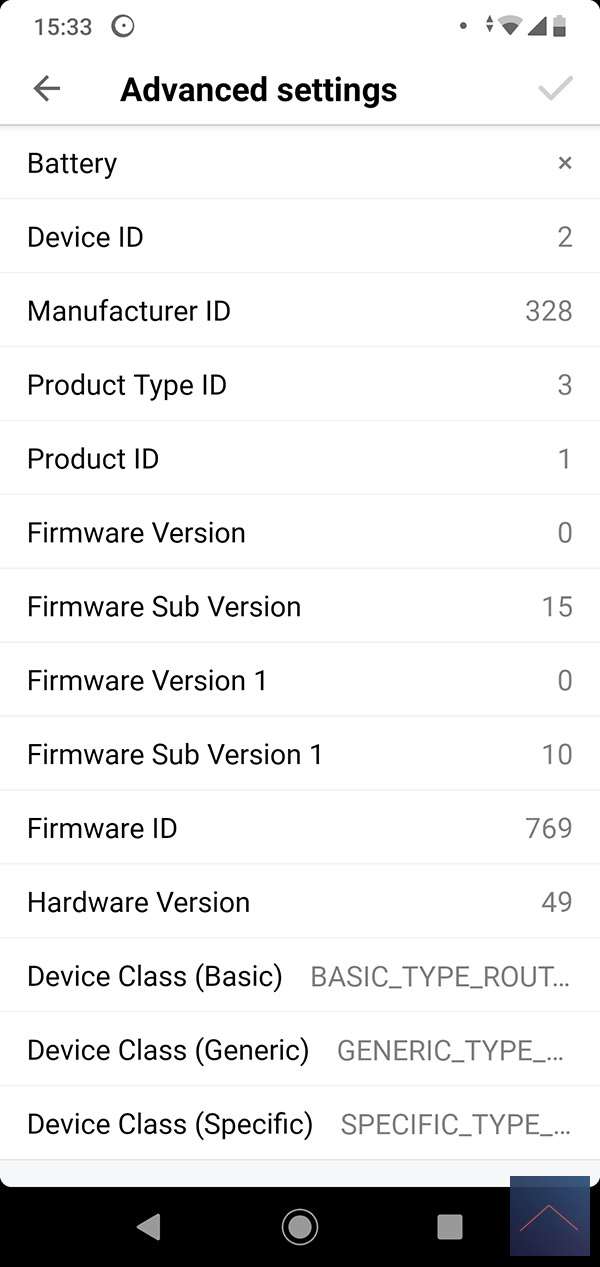The width and height of the screenshot is (600, 1267).
Task: Confirm settings with the checkmark icon
Action: (555, 89)
